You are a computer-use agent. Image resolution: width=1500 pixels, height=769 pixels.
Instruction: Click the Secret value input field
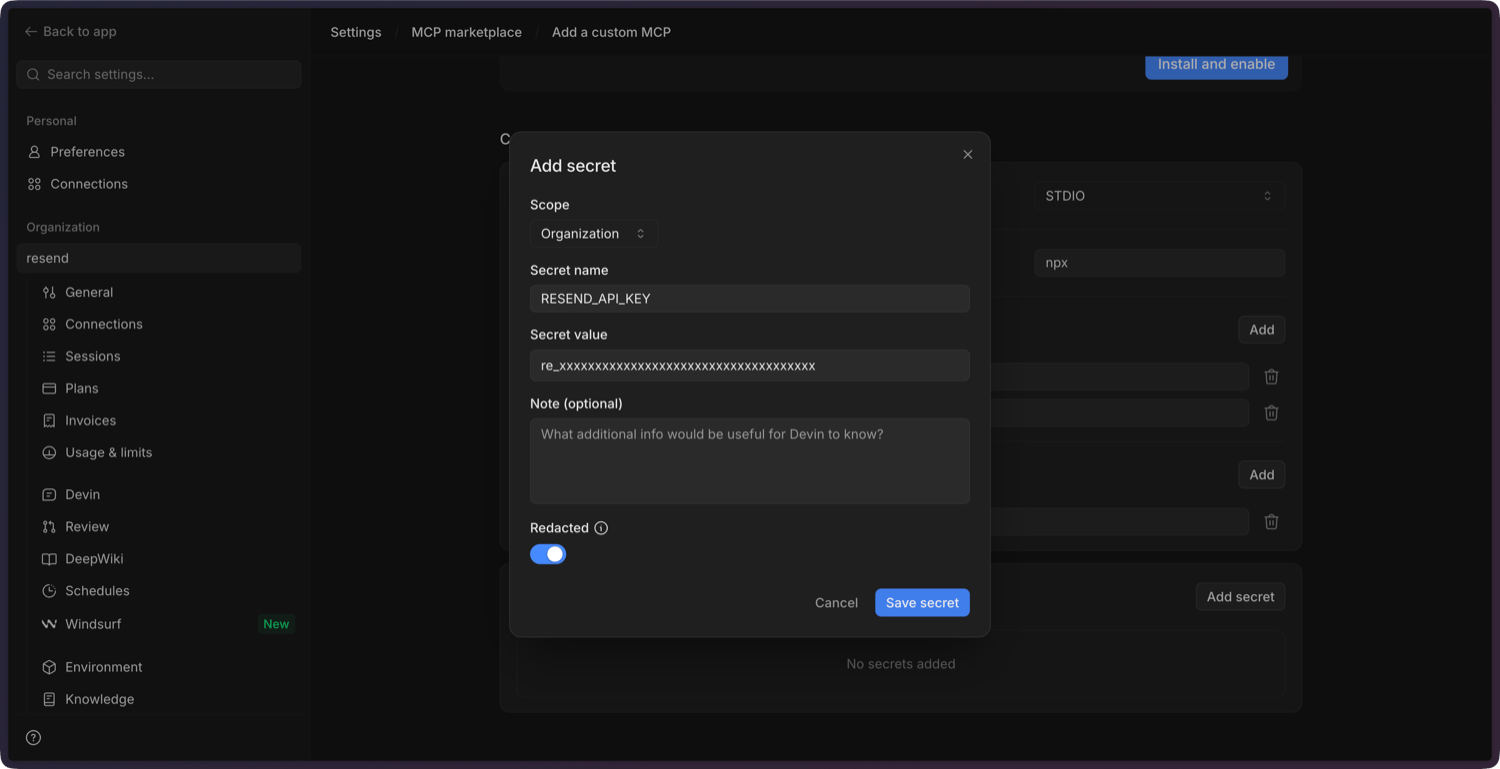750,366
